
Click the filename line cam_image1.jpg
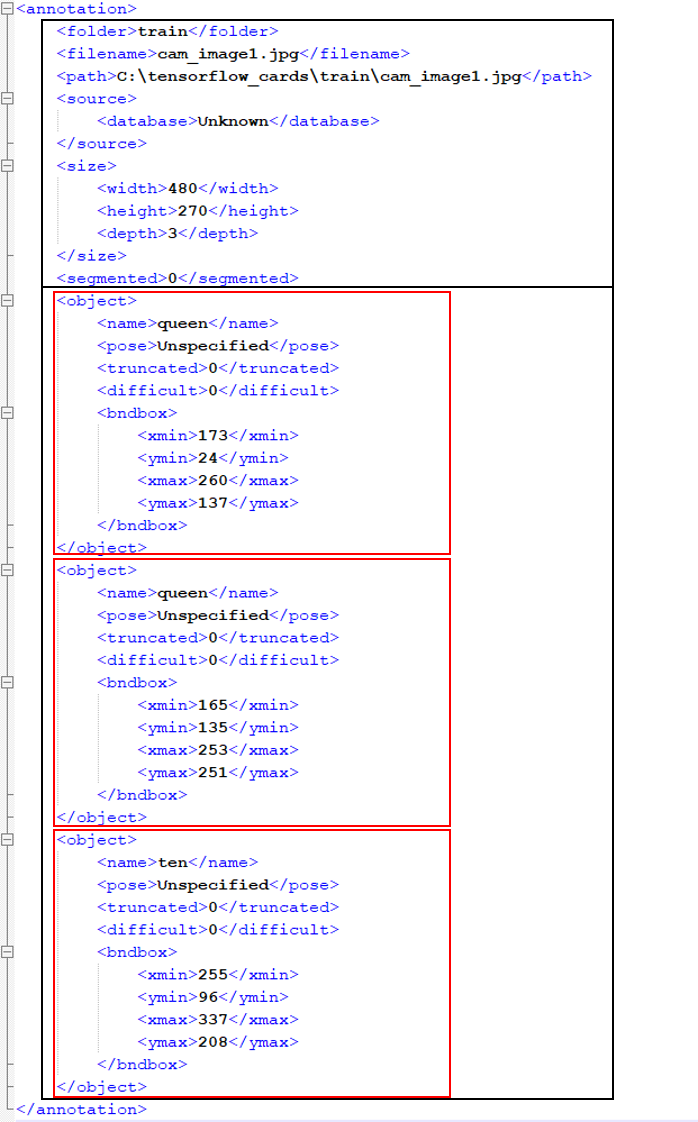coord(233,54)
